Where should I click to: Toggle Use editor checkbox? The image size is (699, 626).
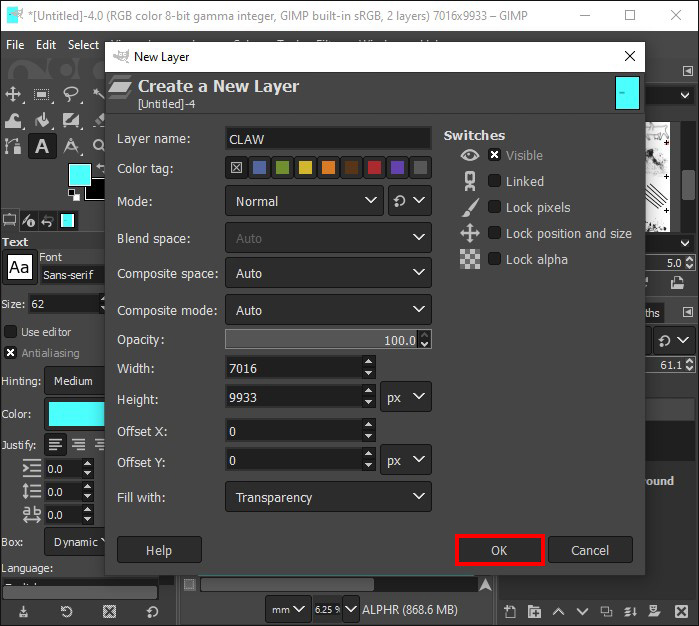pyautogui.click(x=10, y=332)
